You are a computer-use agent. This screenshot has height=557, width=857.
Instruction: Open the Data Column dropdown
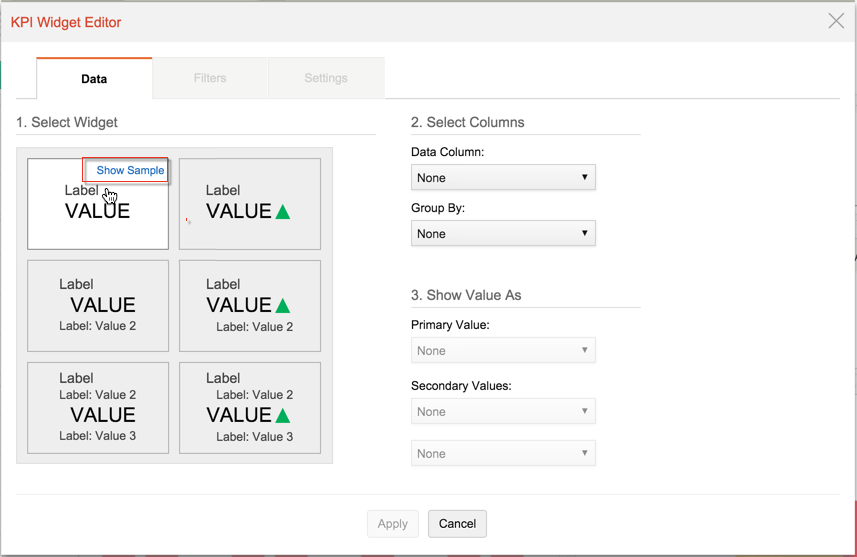pos(503,178)
